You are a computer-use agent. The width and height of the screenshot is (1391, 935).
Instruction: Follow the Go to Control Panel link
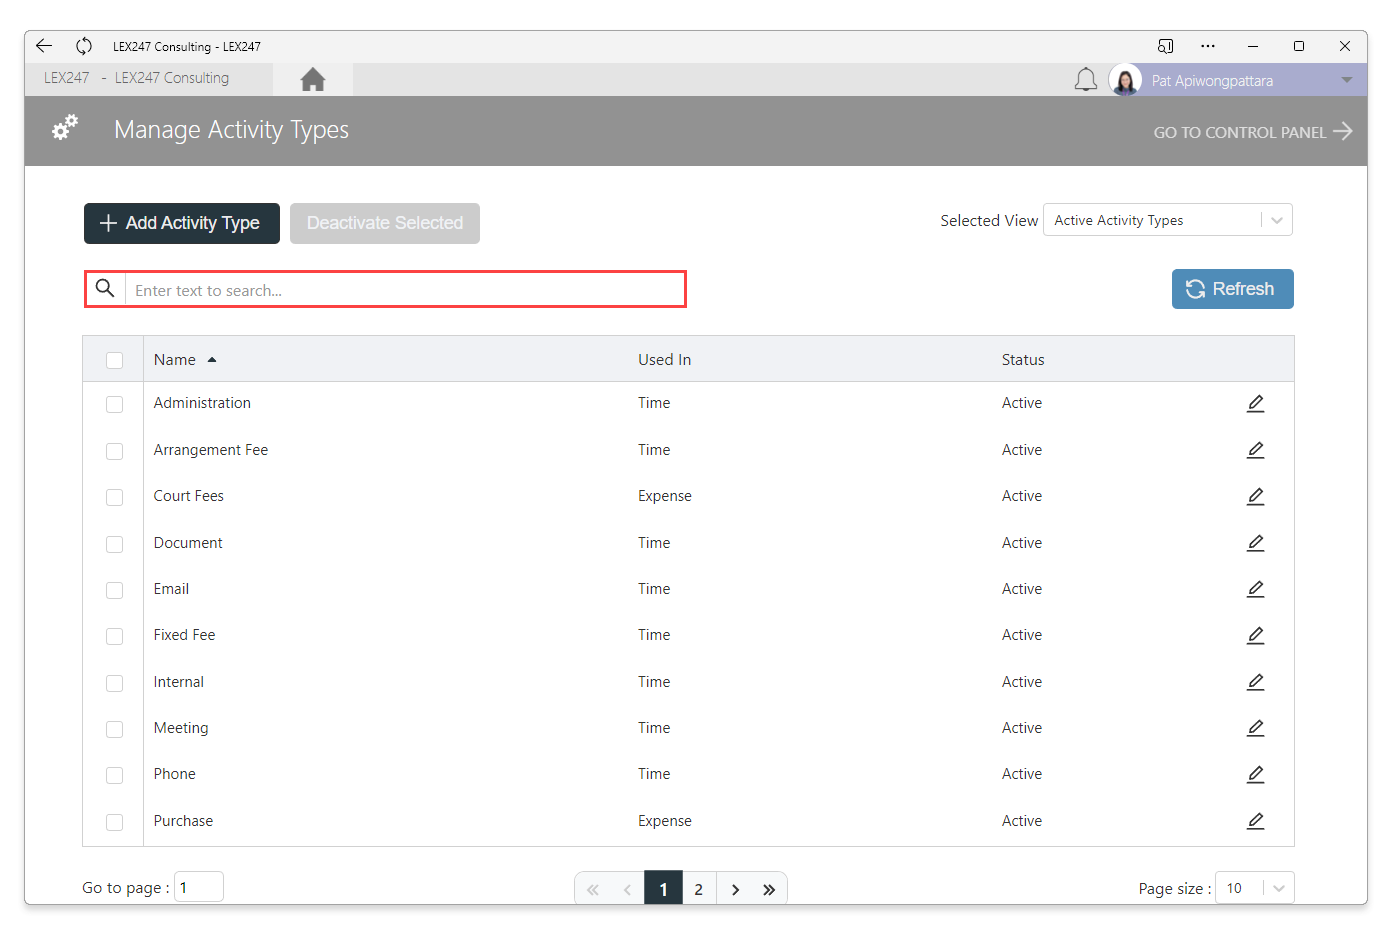pos(1253,132)
